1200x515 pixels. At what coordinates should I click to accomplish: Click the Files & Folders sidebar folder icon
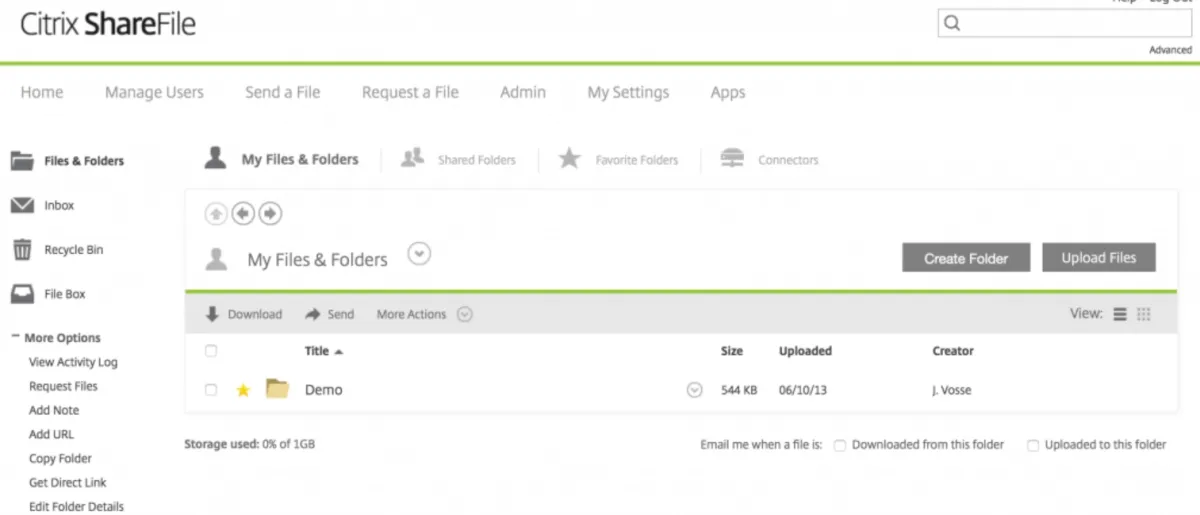[x=22, y=160]
